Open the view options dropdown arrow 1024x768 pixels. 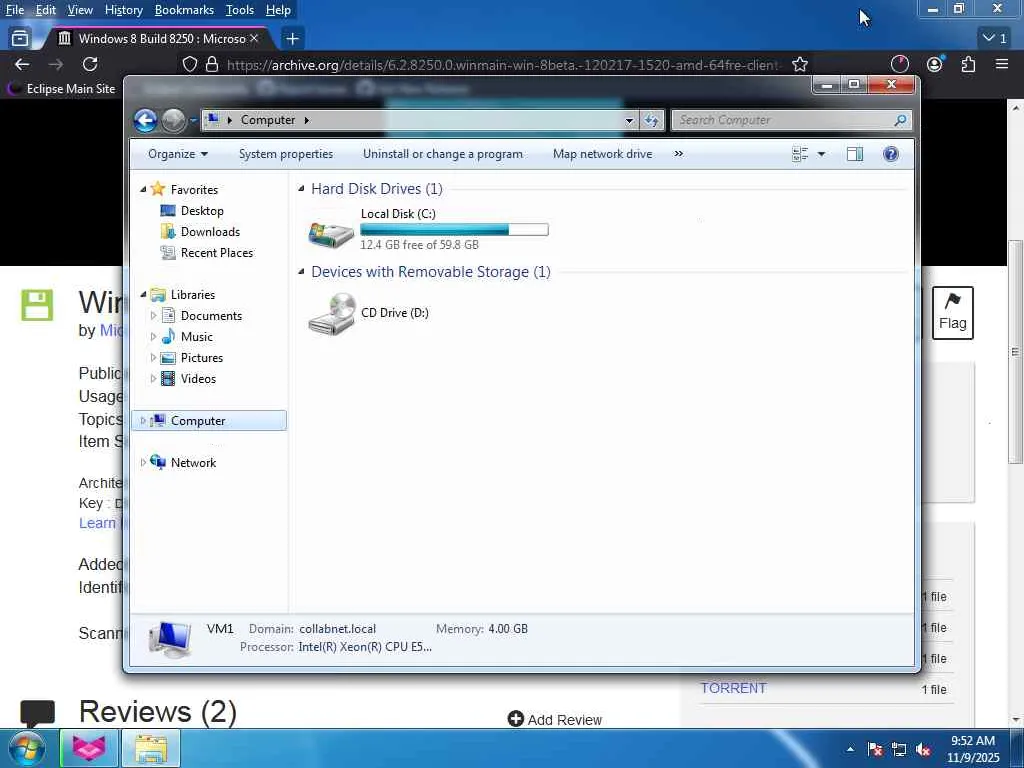click(x=822, y=154)
